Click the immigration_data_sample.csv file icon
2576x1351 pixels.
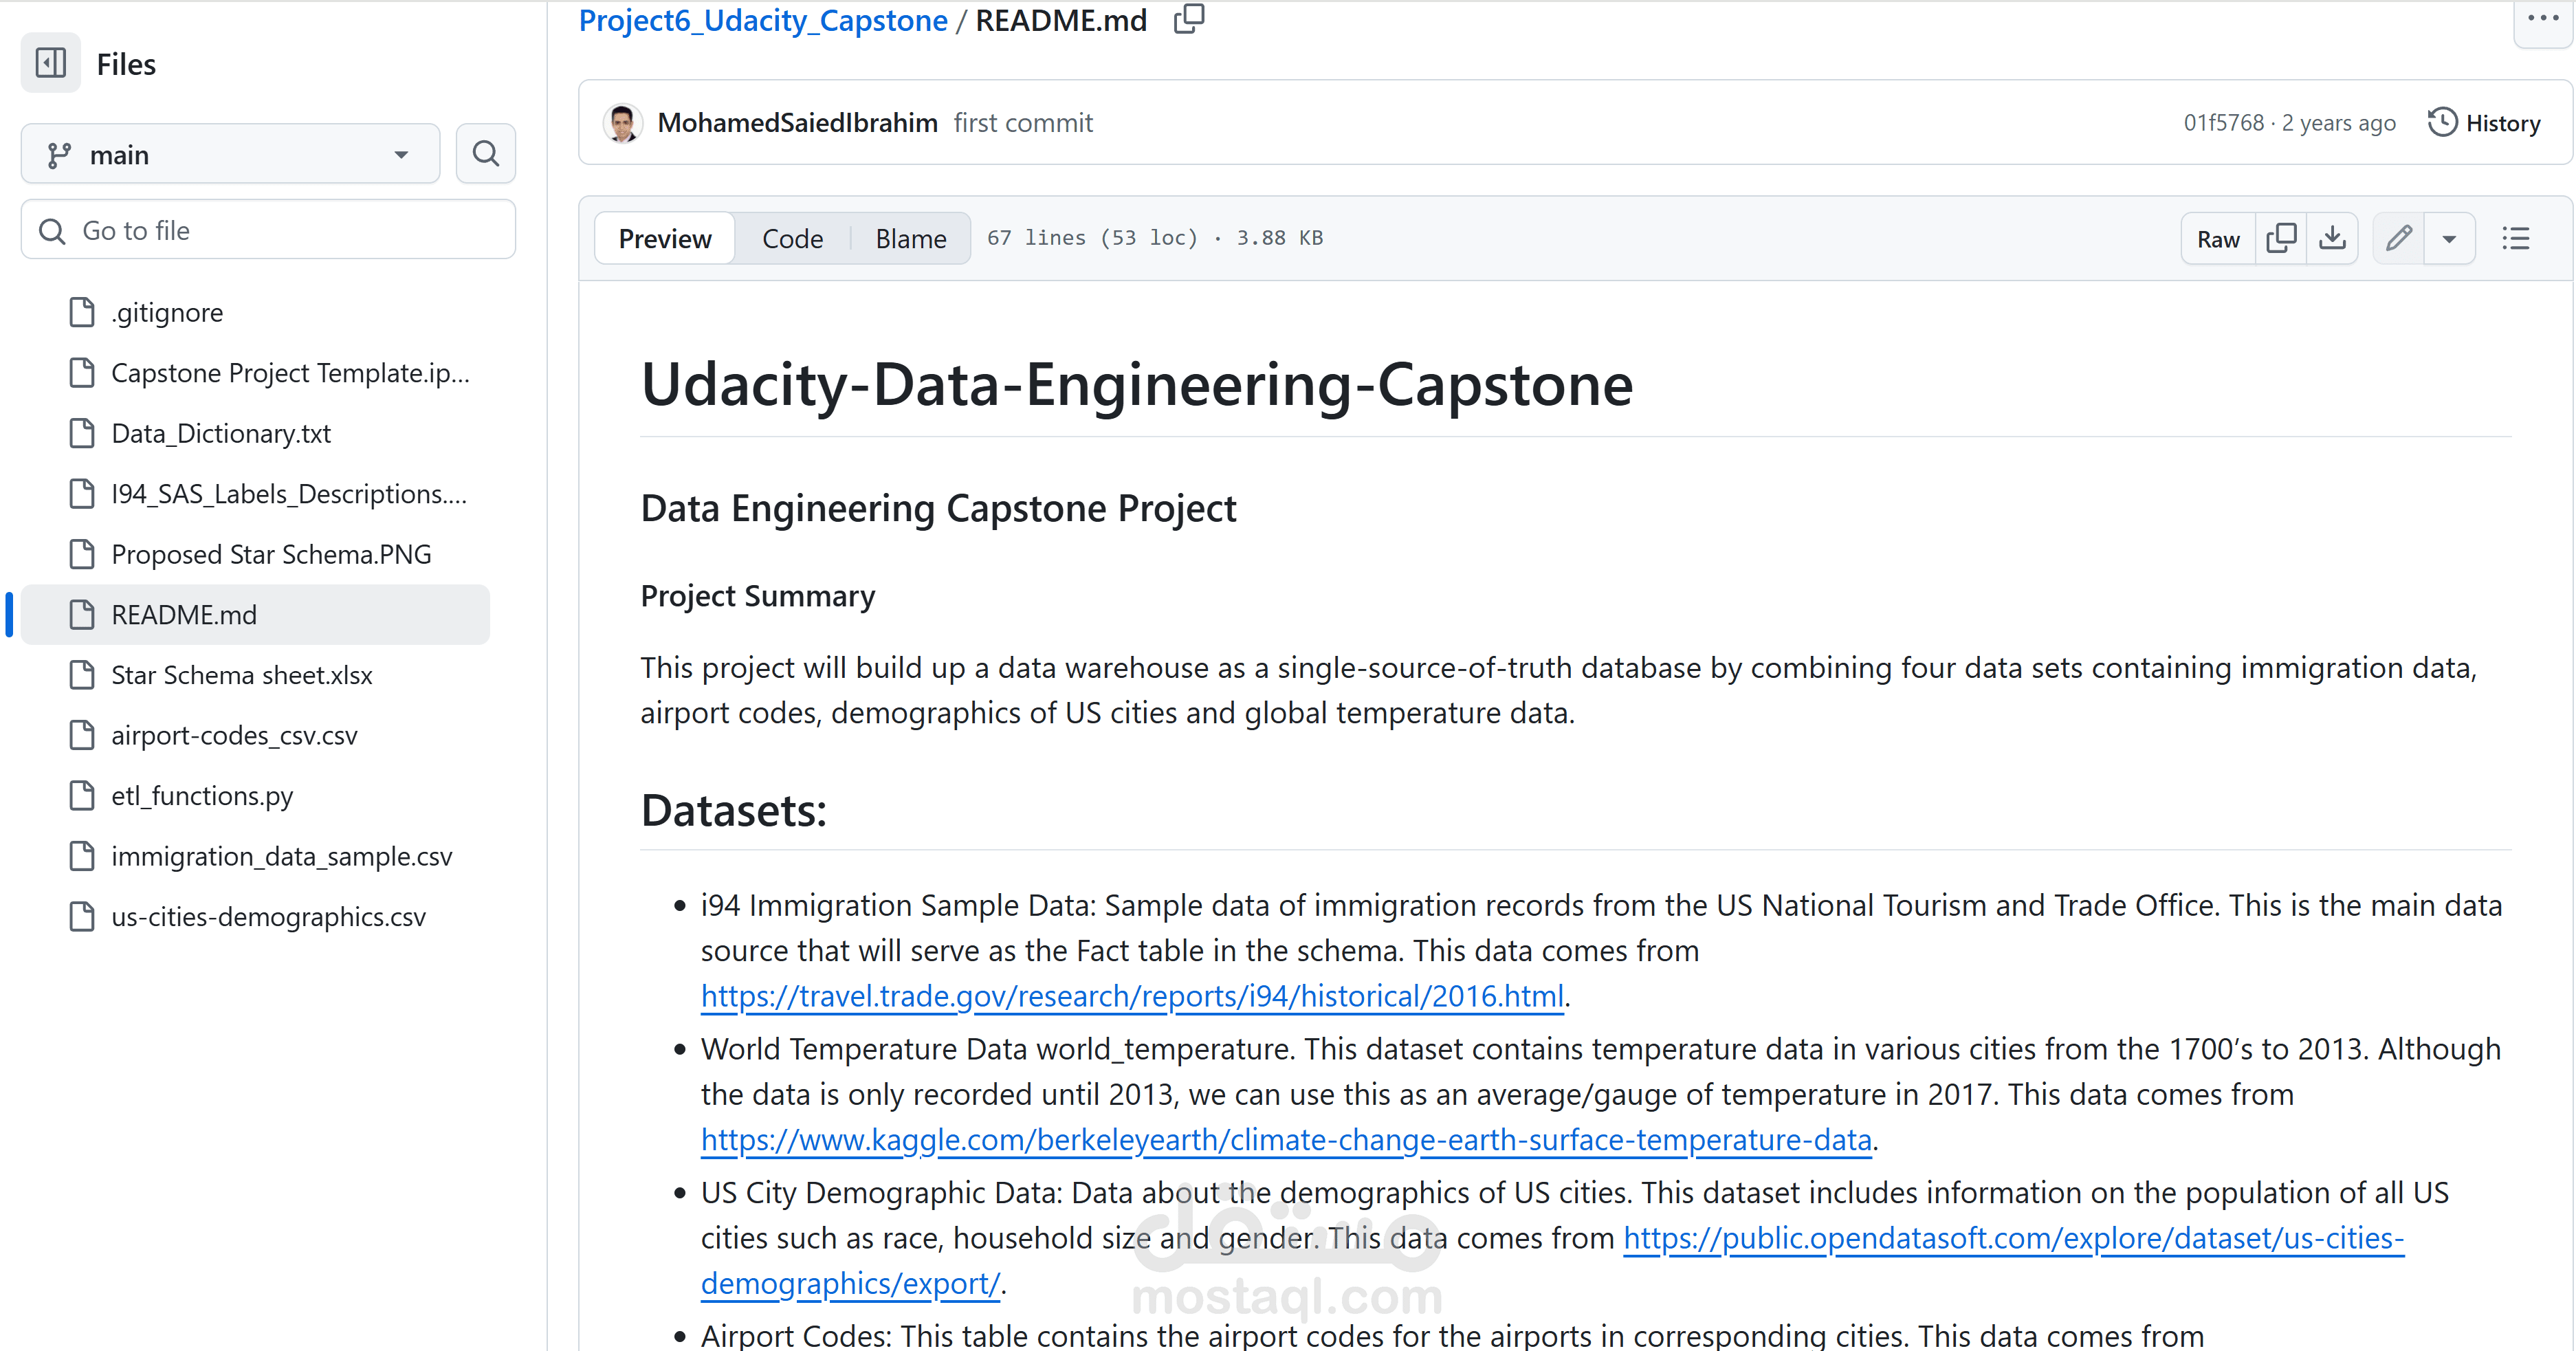82,856
